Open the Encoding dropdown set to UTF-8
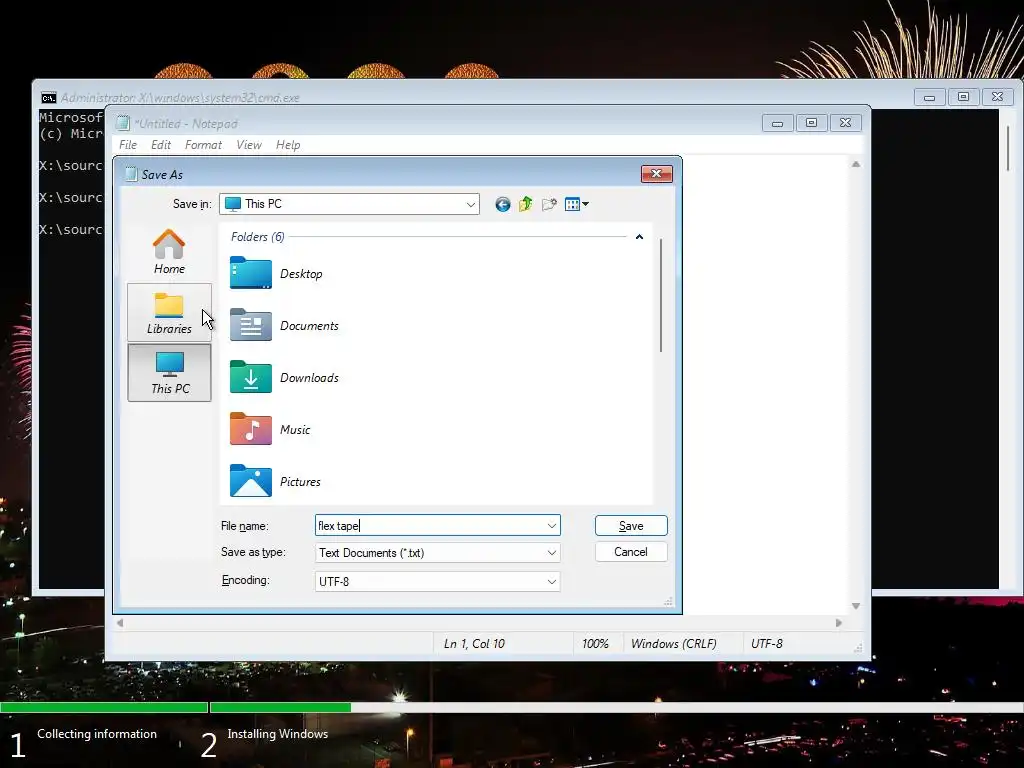 click(x=438, y=581)
